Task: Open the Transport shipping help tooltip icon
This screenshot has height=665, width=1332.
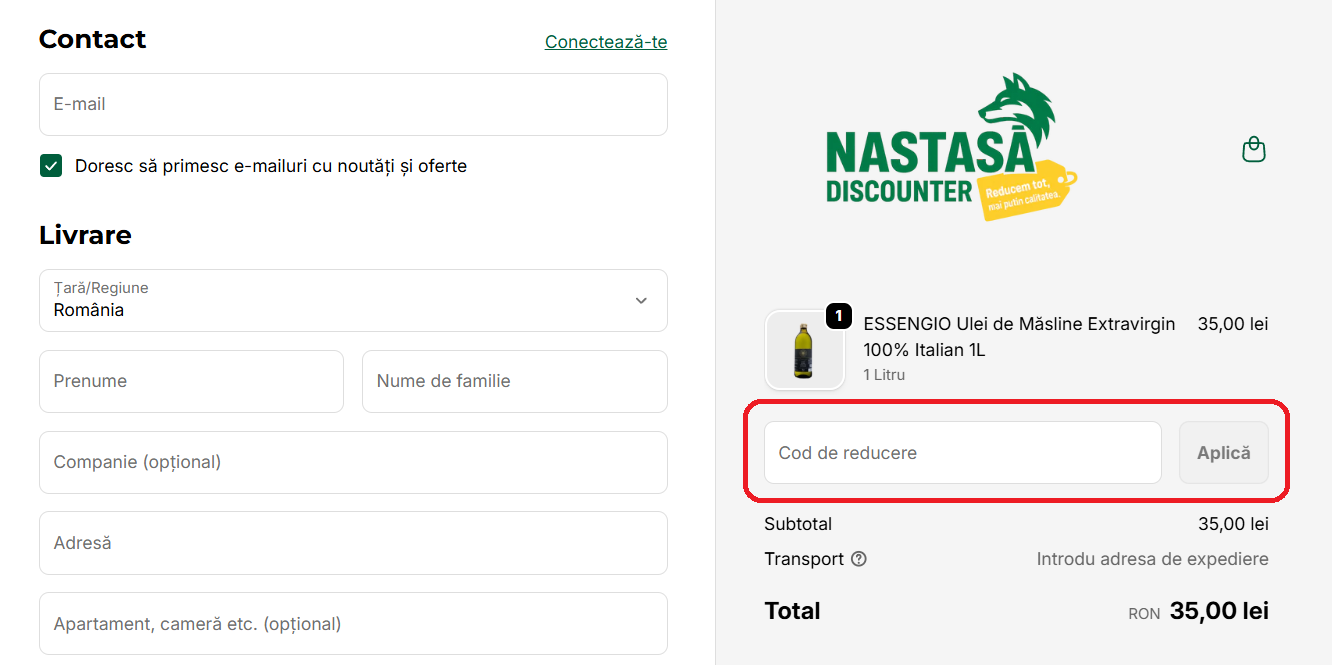Action: coord(860,559)
